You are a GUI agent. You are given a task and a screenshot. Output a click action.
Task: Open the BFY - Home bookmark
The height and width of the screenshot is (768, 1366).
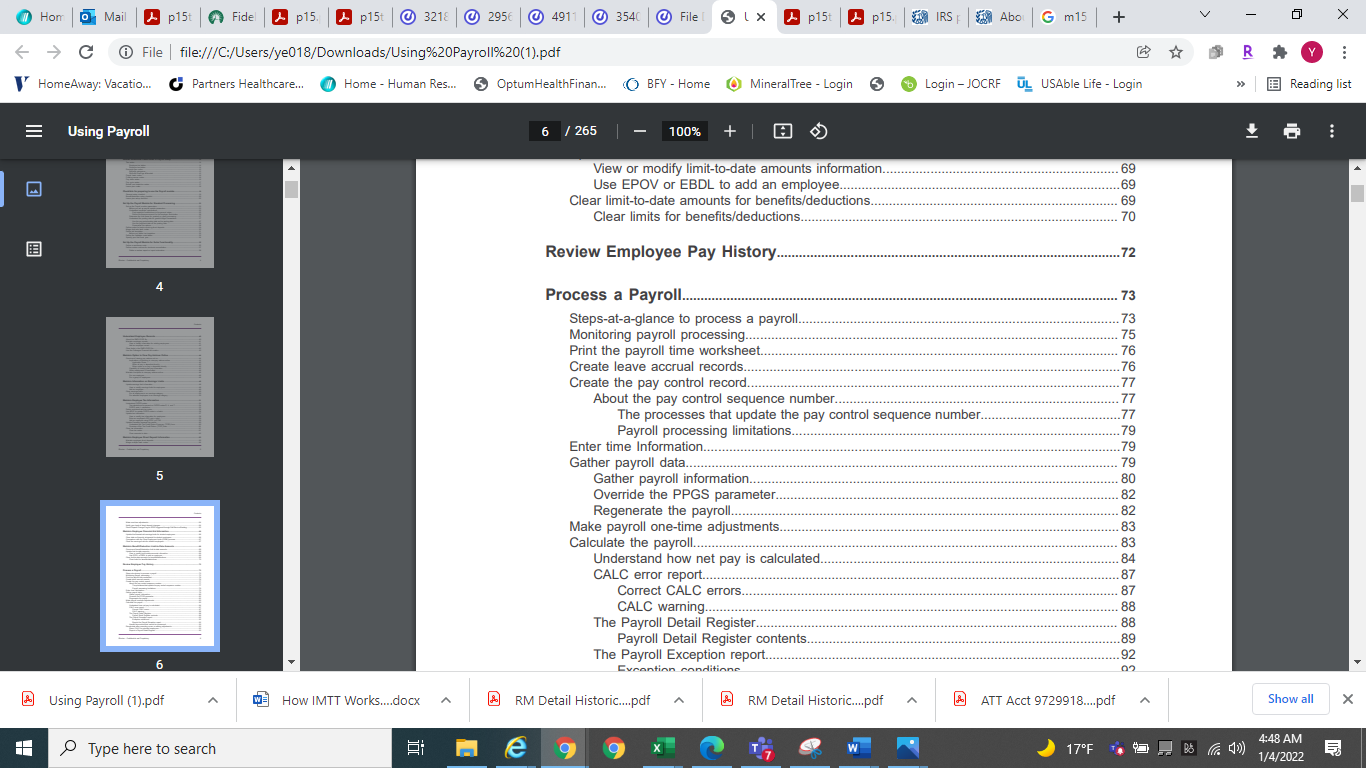point(666,84)
